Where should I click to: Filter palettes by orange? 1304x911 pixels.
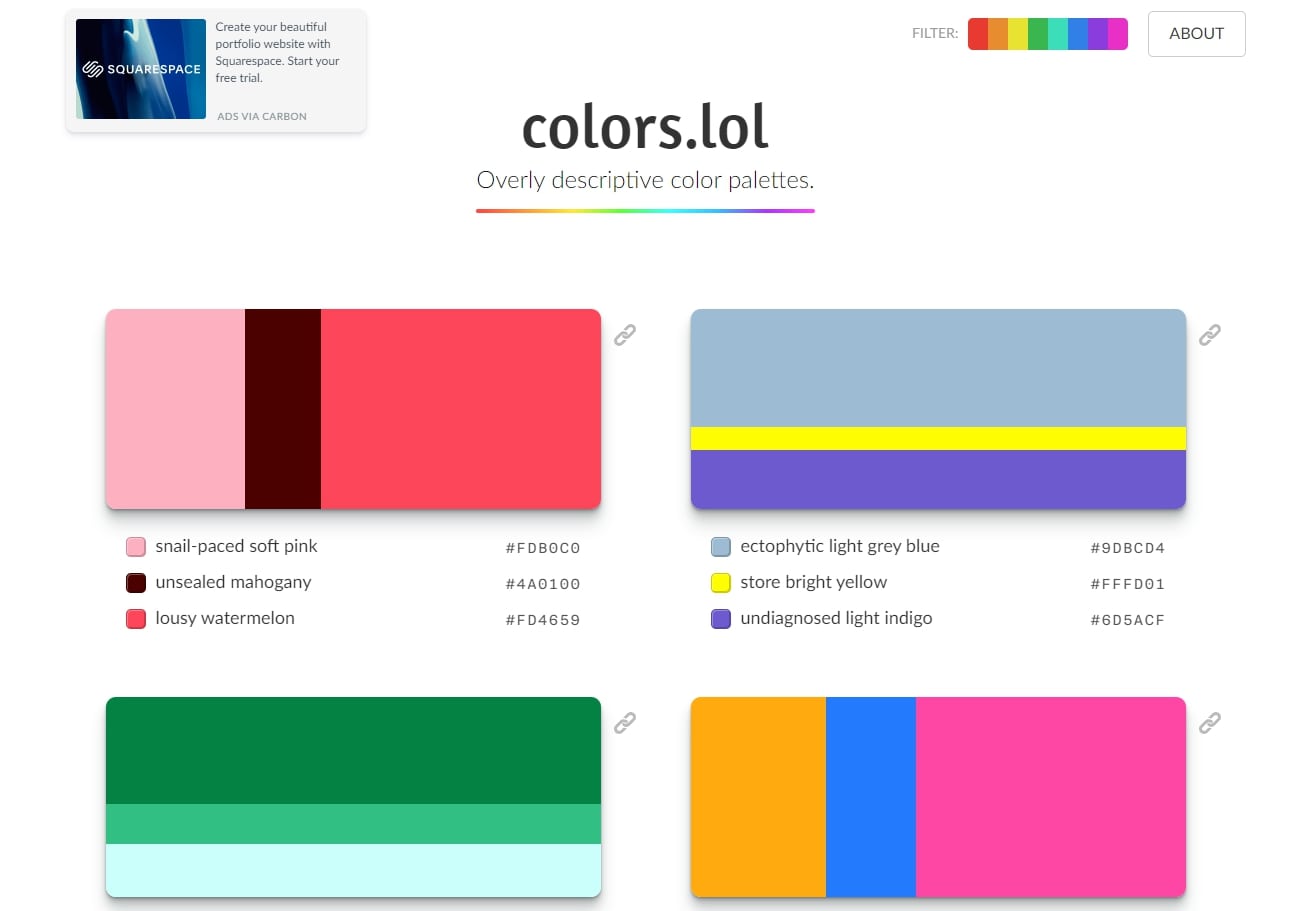click(x=998, y=34)
